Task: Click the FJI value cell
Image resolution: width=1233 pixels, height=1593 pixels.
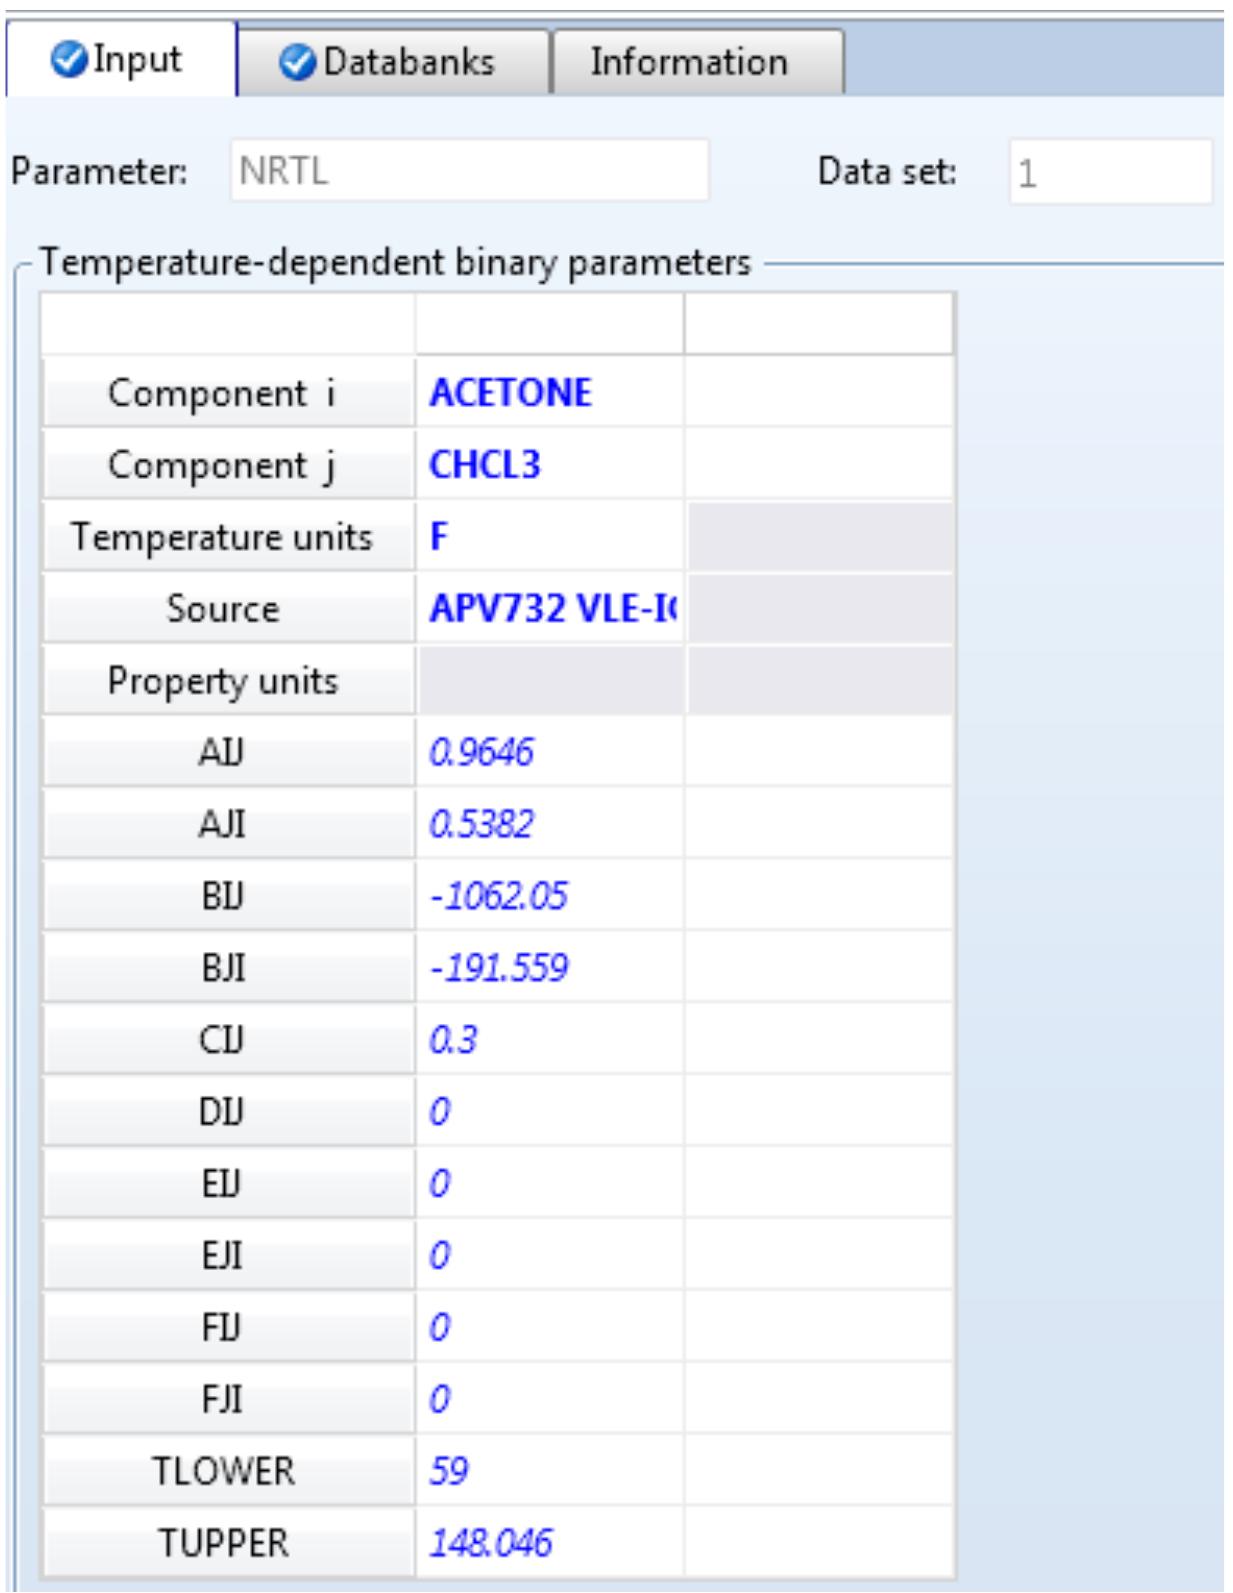Action: pyautogui.click(x=549, y=1399)
